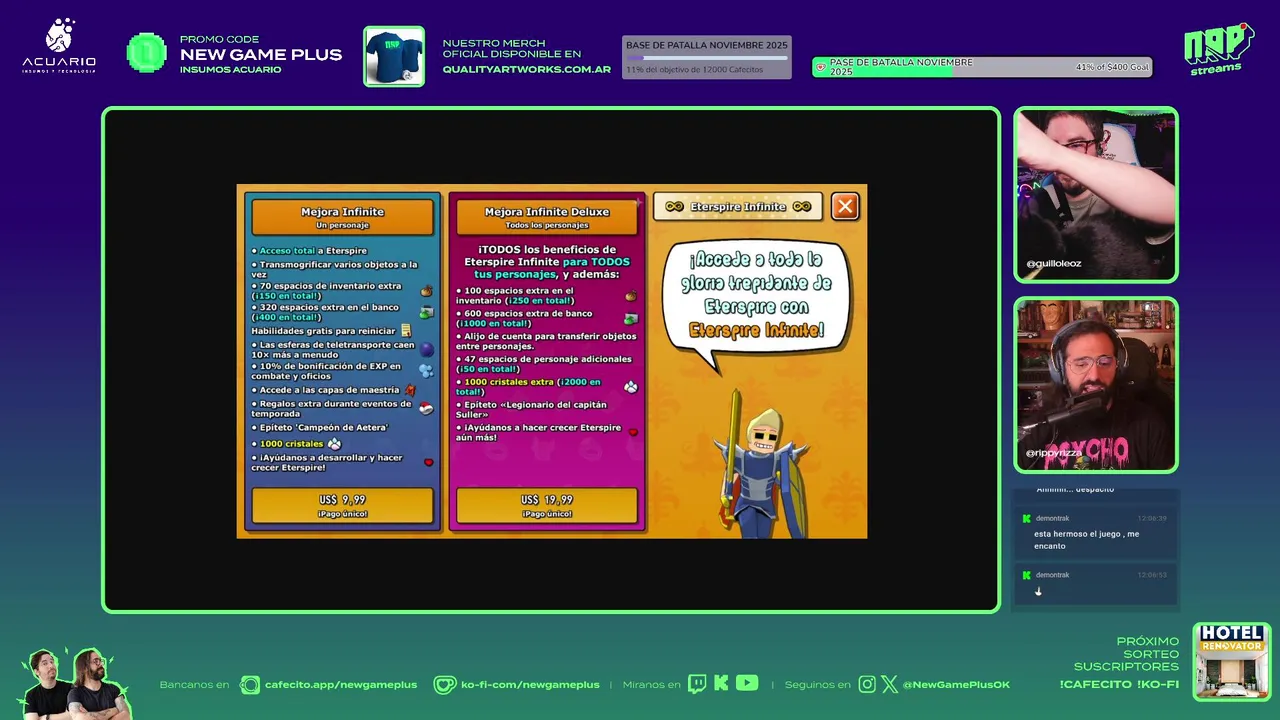Click the green coin icon beside PROMO CODE

point(147,53)
